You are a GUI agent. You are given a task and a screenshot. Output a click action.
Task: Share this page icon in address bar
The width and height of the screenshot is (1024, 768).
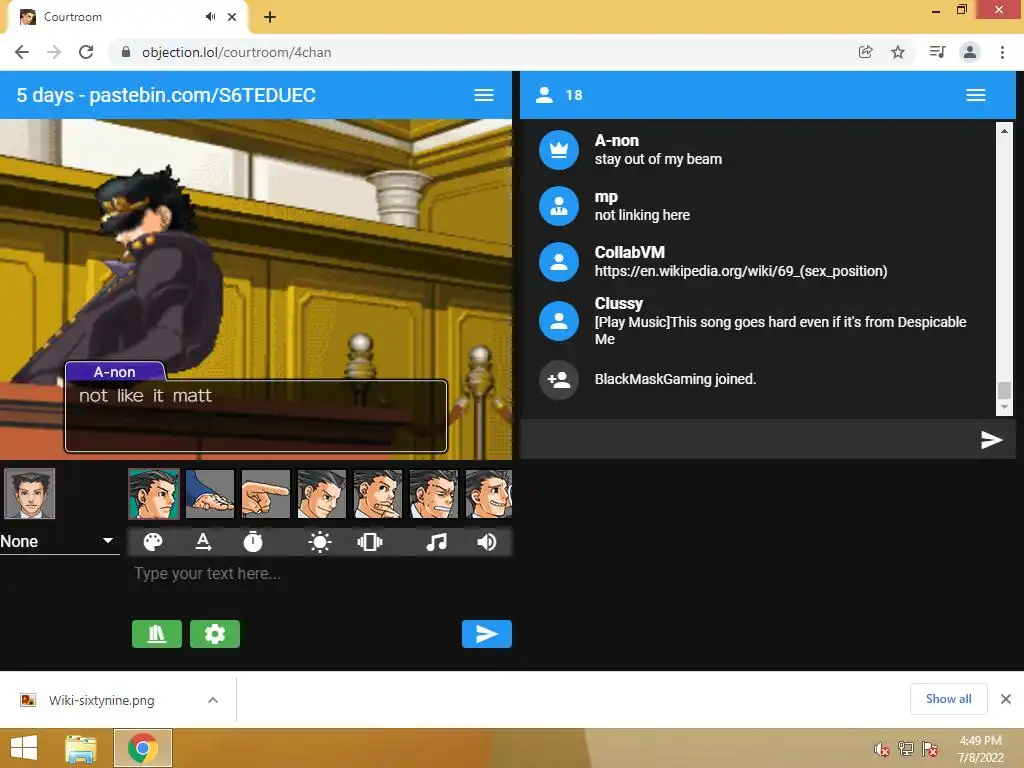click(865, 52)
